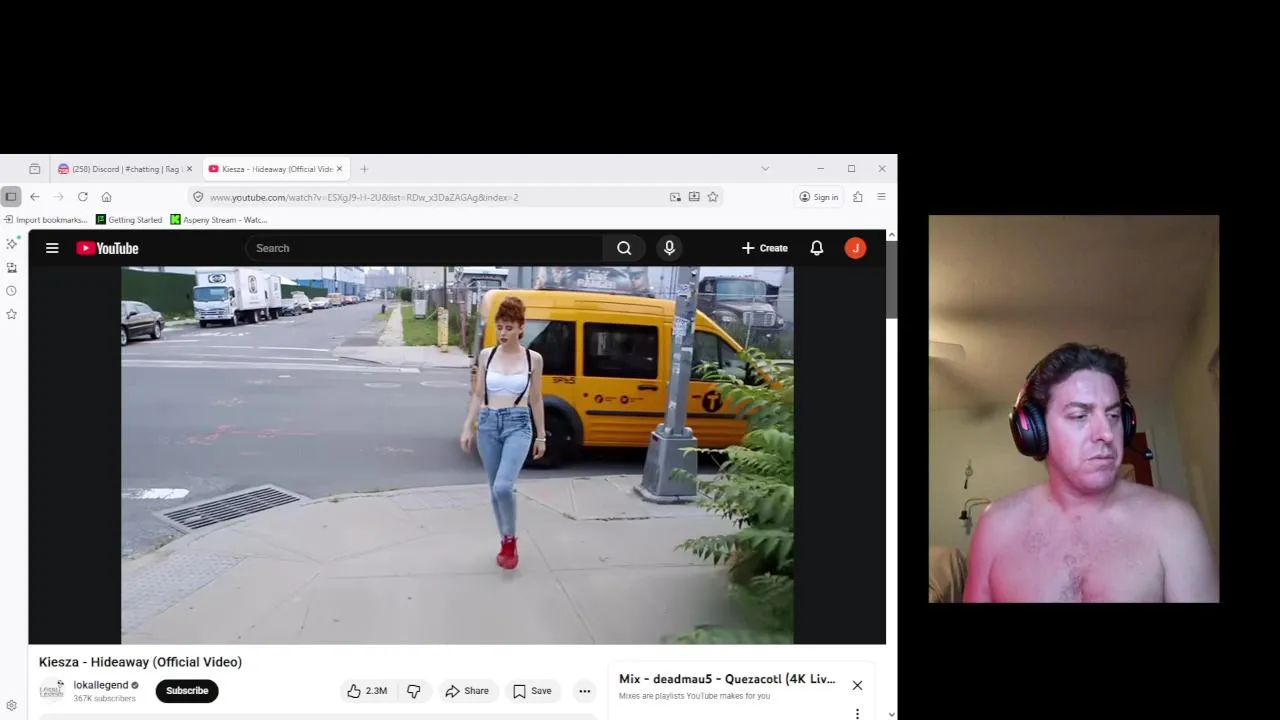Sign in to the browser account
Viewport: 1280px width, 720px height.
[x=819, y=197]
